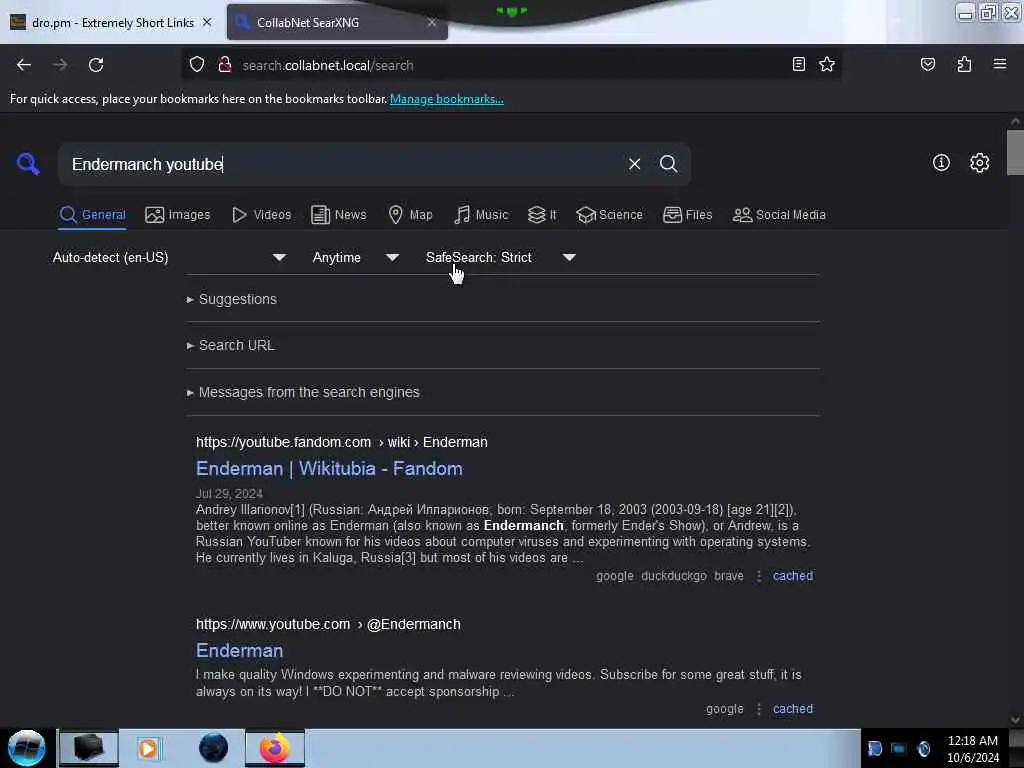Open the media player taskbar icon

coord(148,748)
